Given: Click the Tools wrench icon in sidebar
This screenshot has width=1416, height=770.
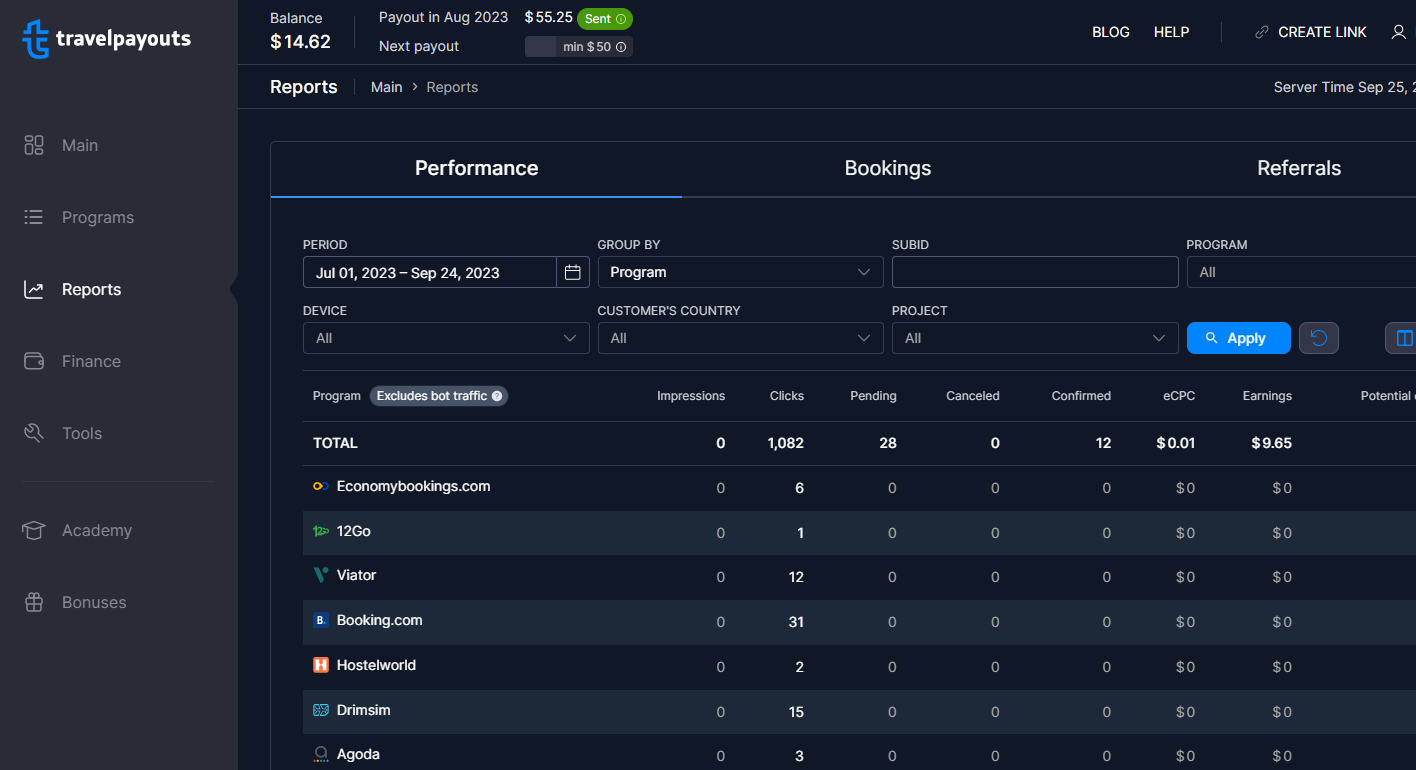Looking at the screenshot, I should [34, 433].
